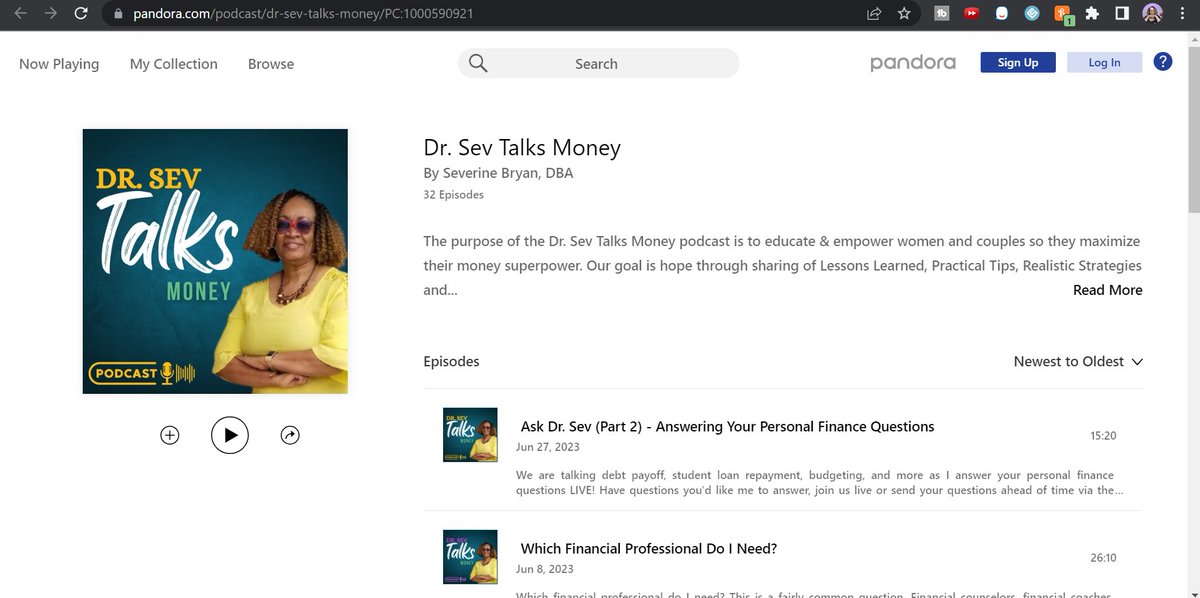Click the red extension icon in toolbar
The image size is (1200, 598).
[971, 14]
